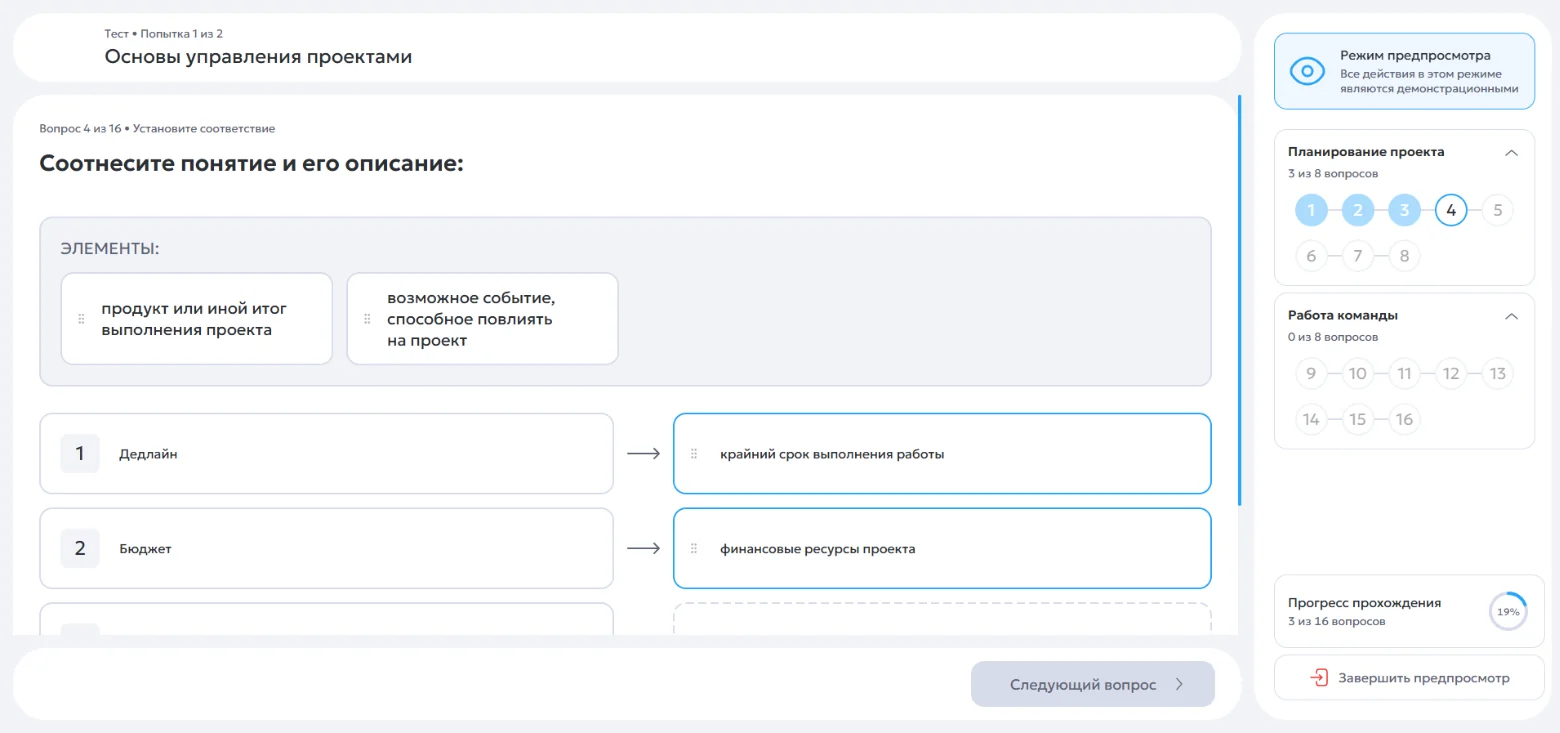Click 'Завершить предпросмотр' button
1560x733 pixels.
tap(1409, 678)
